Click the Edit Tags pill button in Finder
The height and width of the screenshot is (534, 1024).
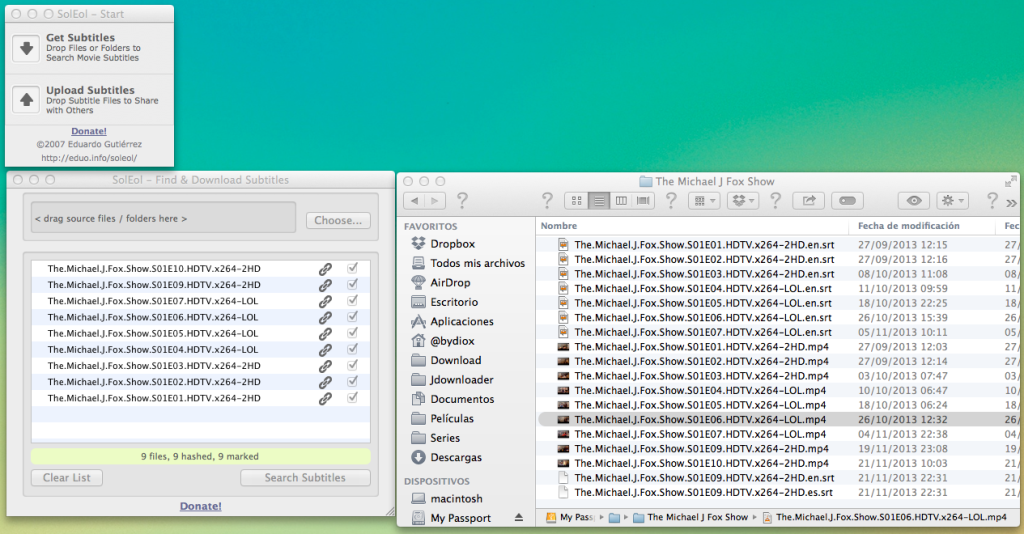847,201
